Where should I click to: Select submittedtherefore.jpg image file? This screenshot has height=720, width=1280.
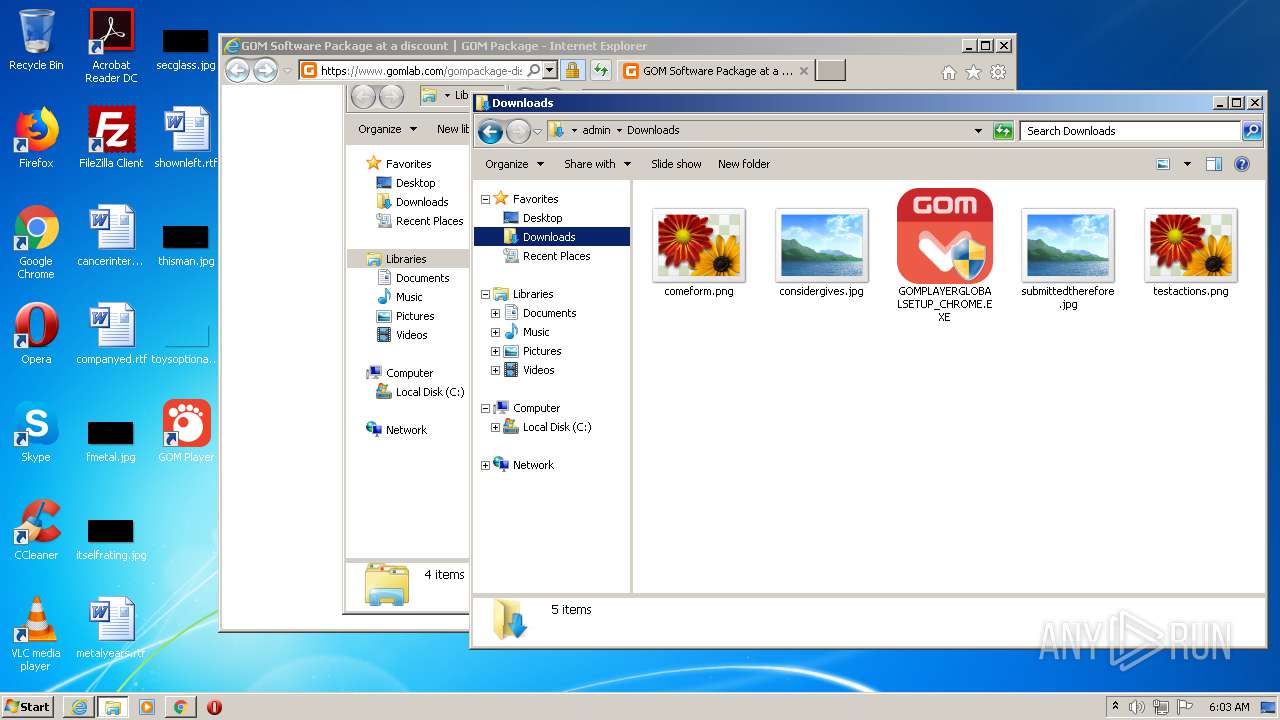(1067, 259)
